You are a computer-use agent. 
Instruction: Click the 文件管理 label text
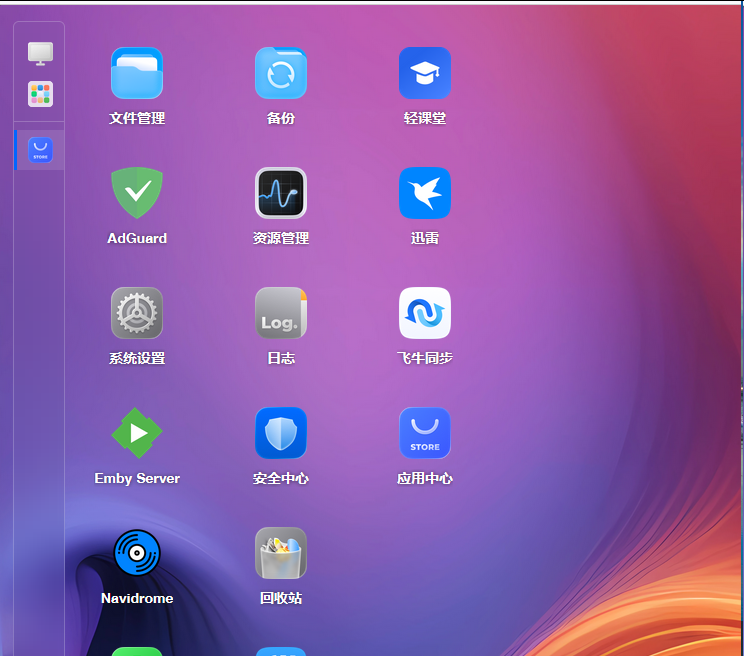(137, 118)
